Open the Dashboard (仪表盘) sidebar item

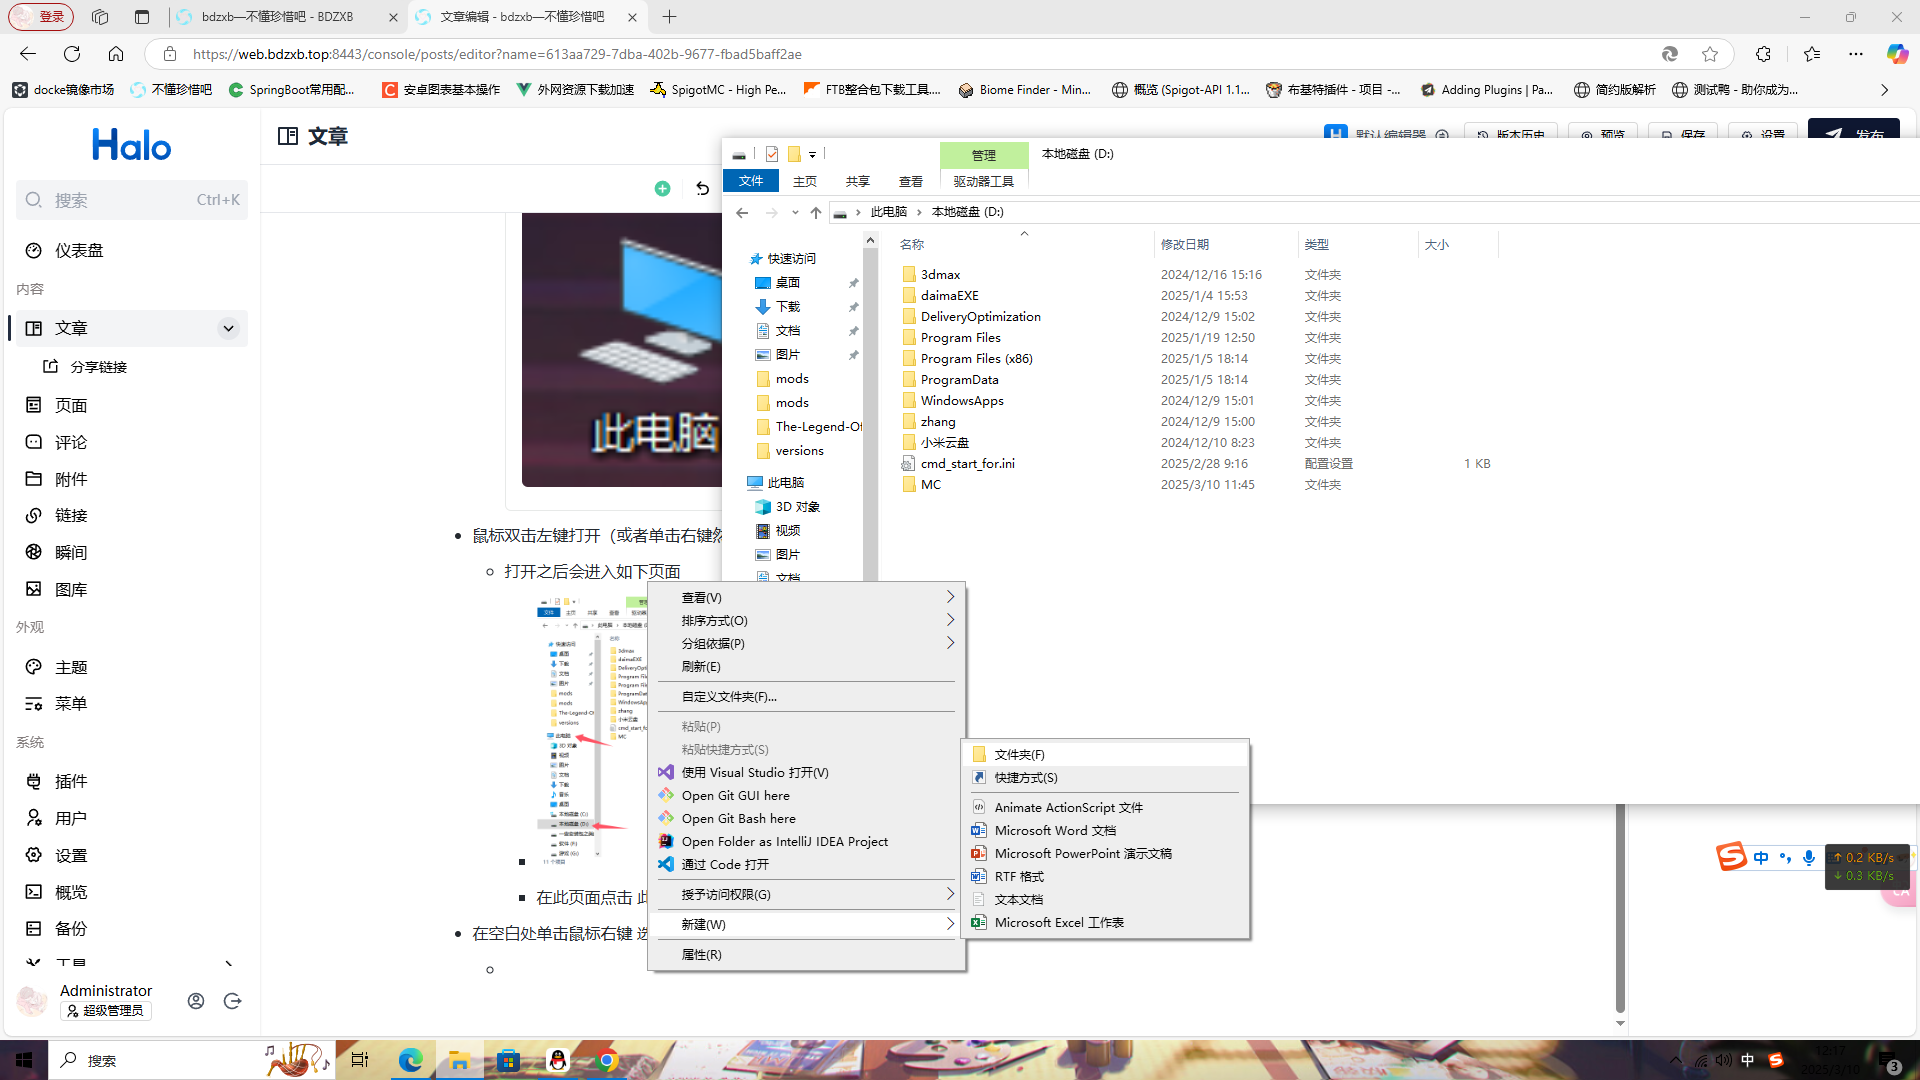point(79,251)
